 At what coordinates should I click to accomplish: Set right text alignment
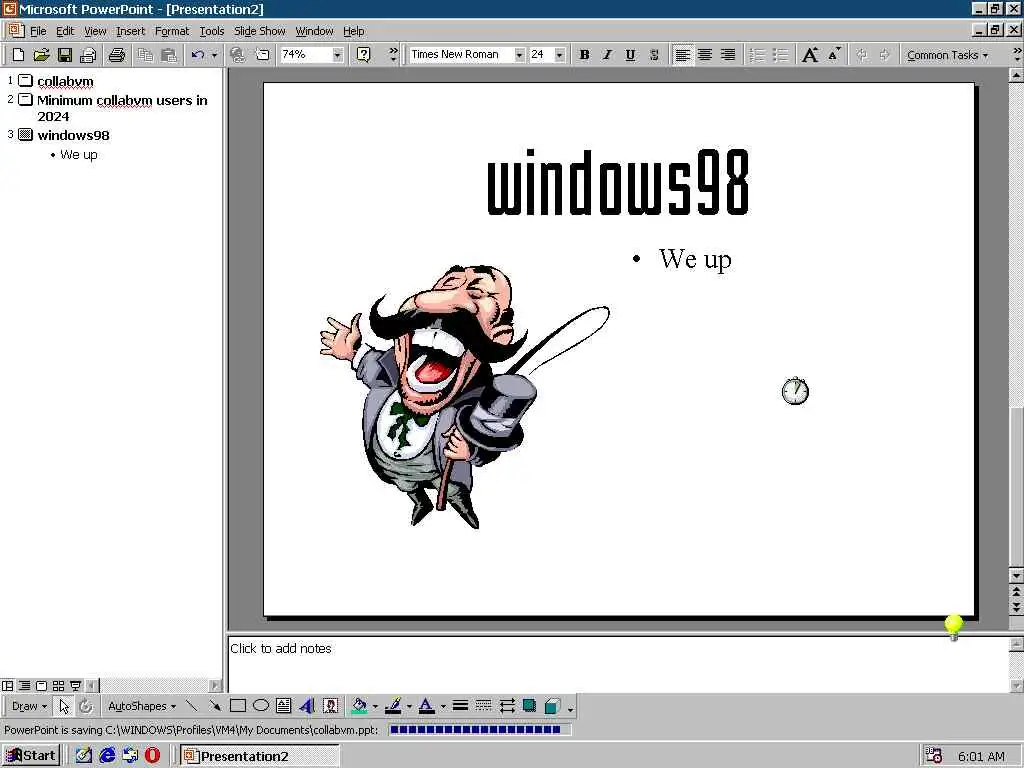click(x=728, y=55)
